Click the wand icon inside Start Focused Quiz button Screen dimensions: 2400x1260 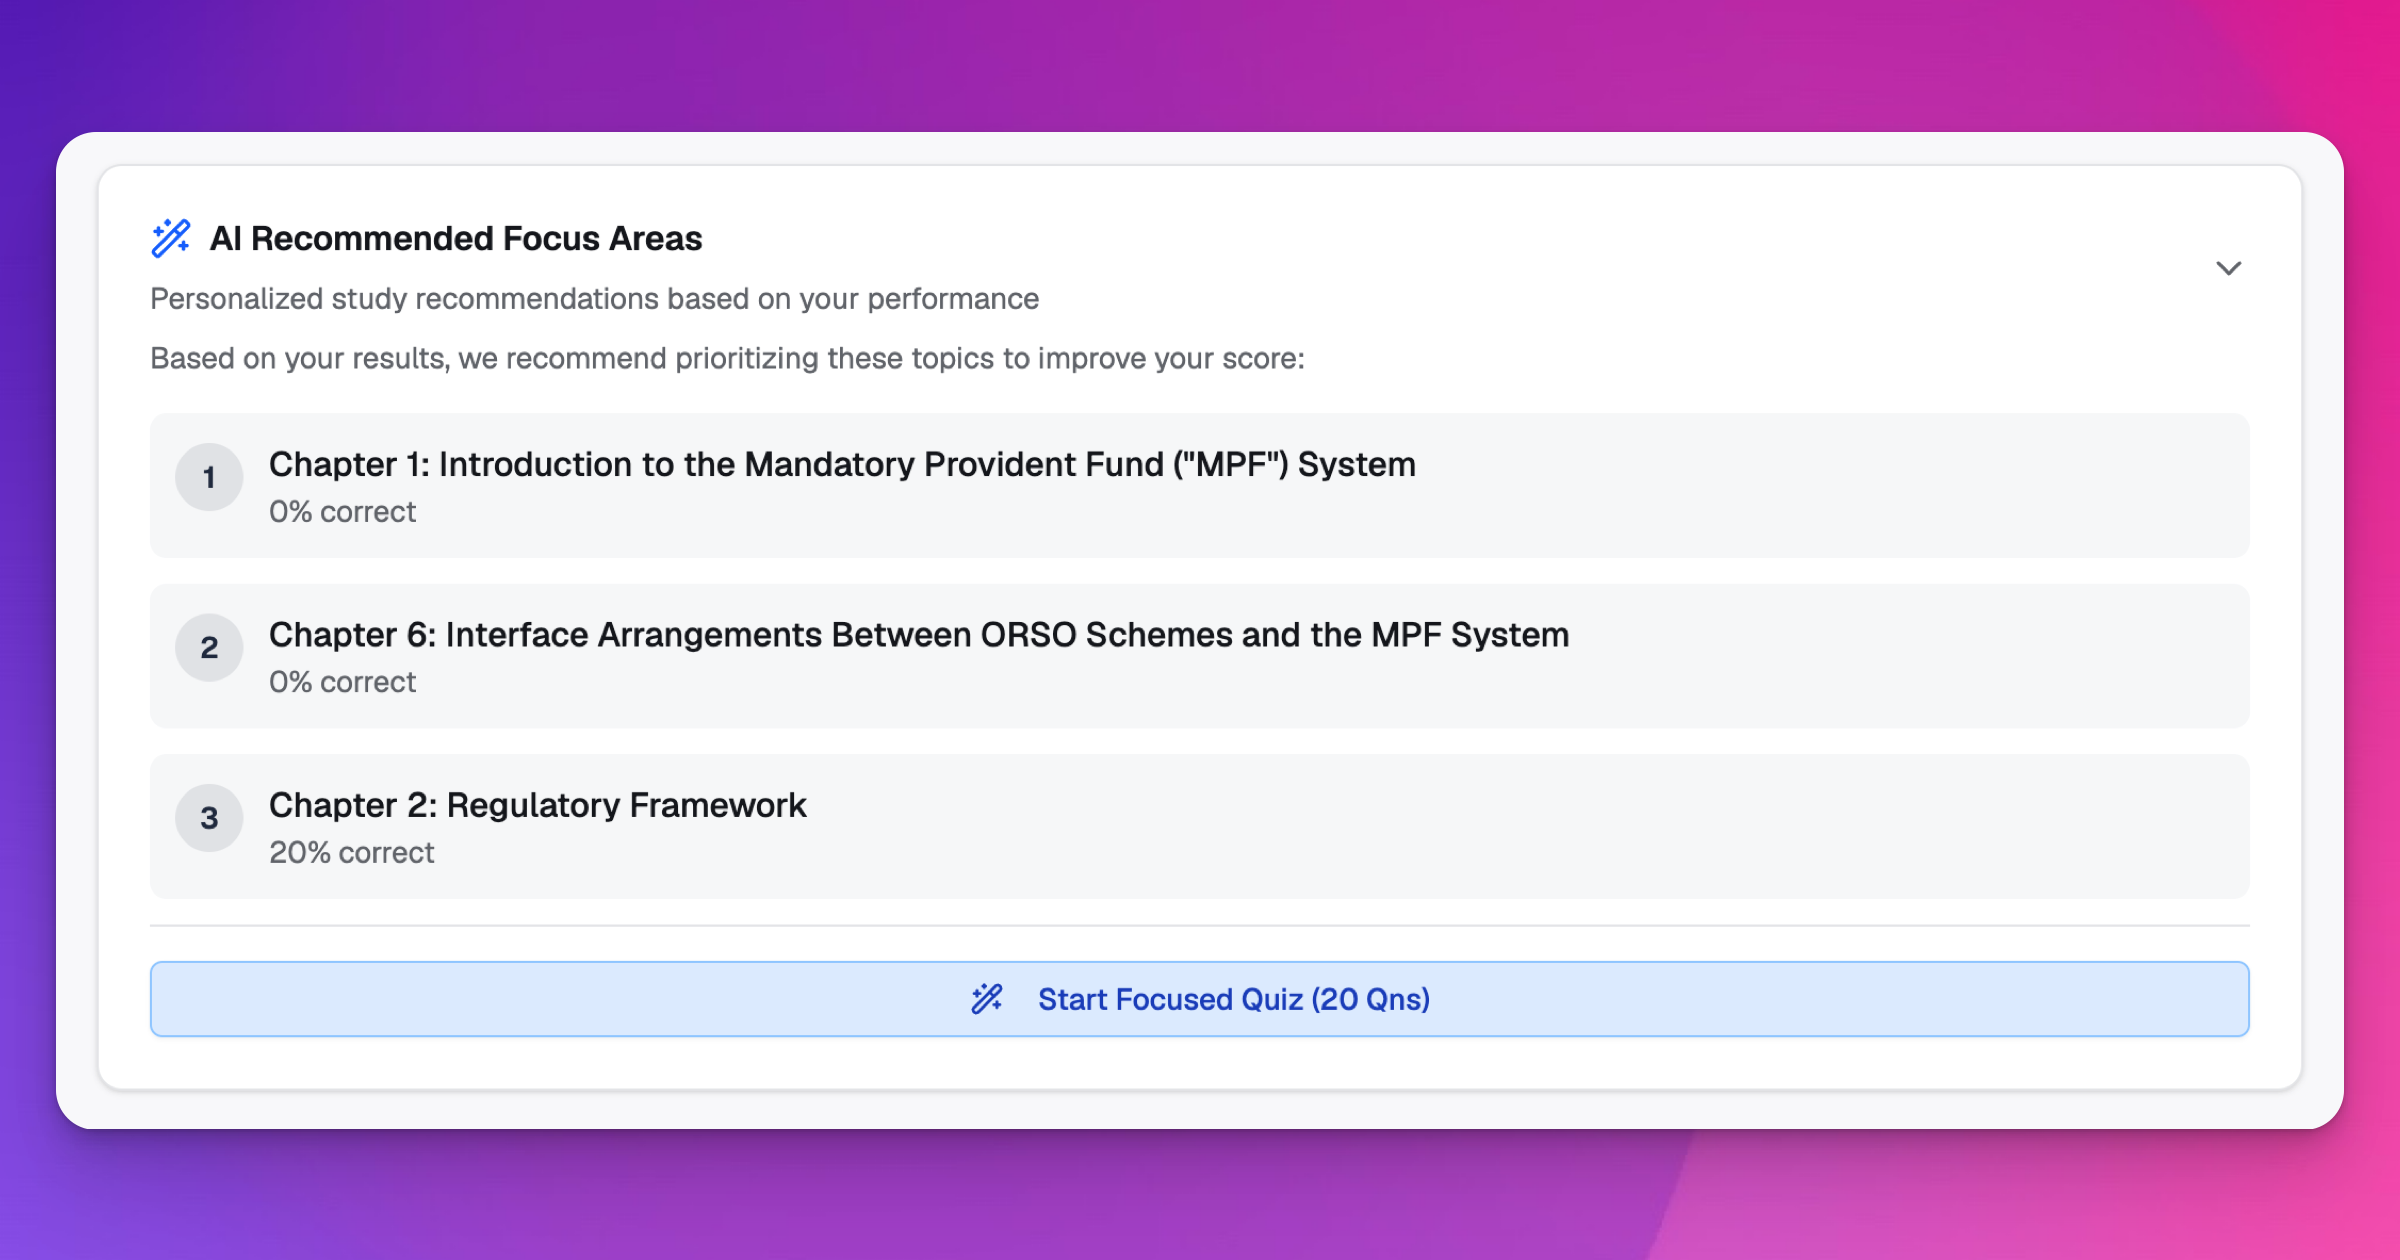pos(987,998)
